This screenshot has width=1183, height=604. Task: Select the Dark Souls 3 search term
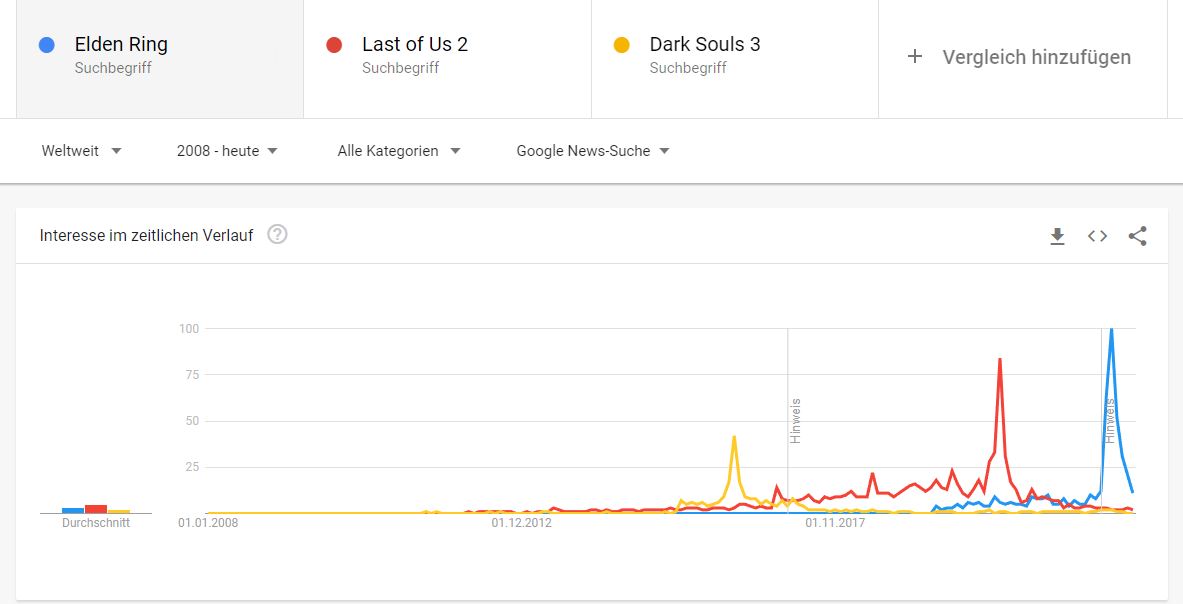pos(735,59)
